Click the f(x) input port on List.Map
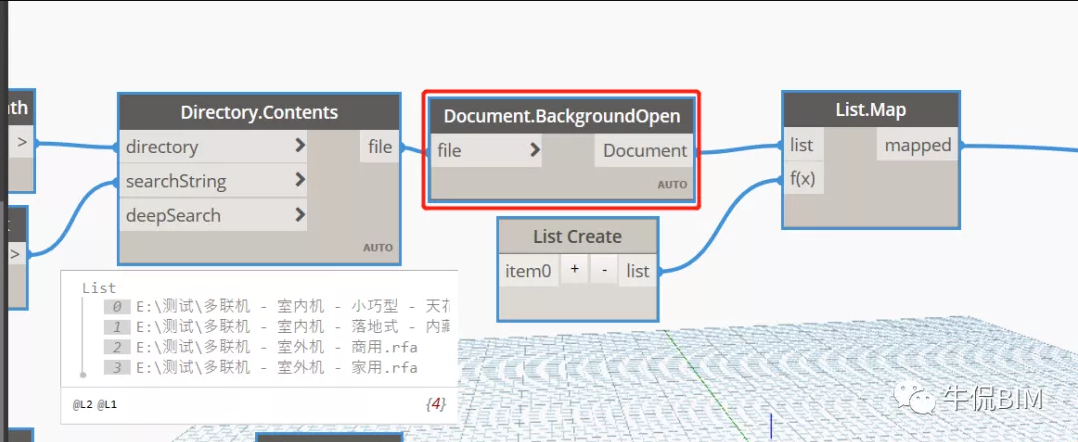Viewport: 1078px width, 442px height. (802, 179)
